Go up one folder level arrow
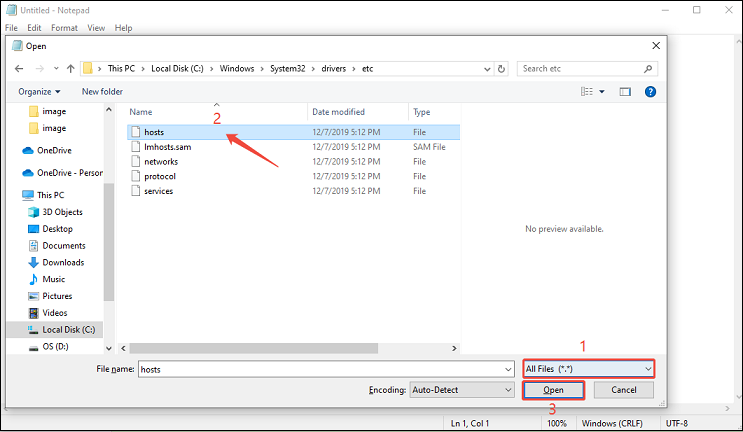This screenshot has height=432, width=743. [x=71, y=69]
